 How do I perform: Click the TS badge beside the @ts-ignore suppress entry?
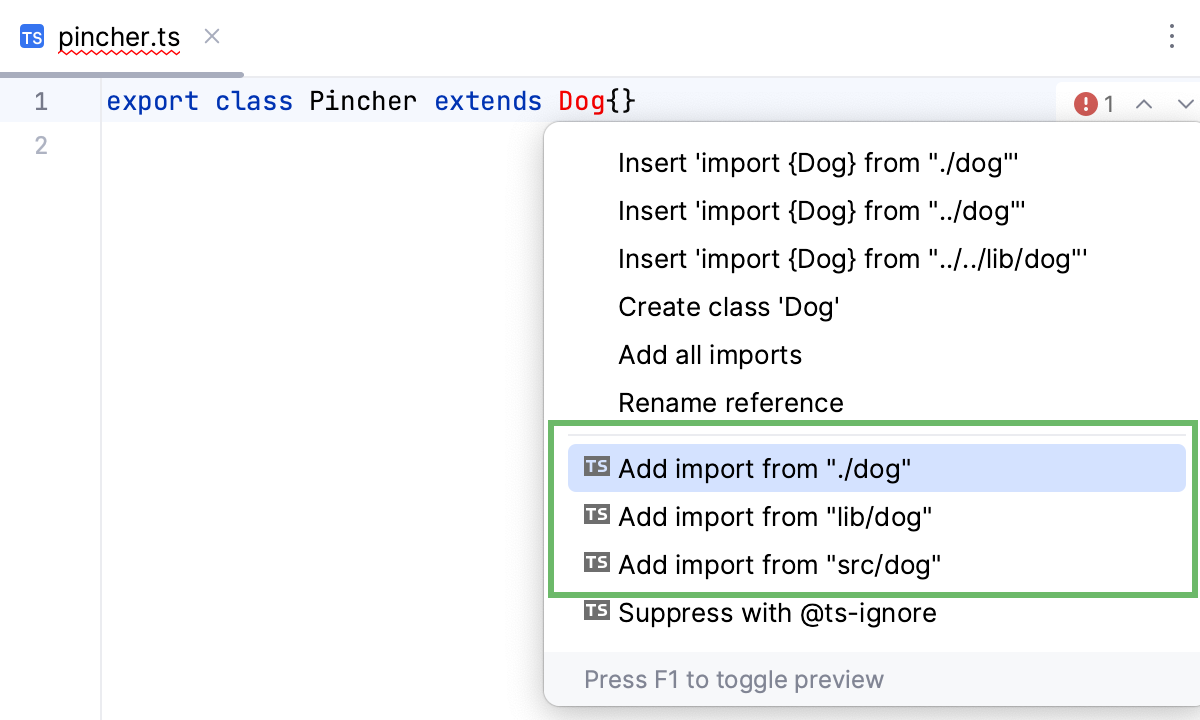pos(596,611)
